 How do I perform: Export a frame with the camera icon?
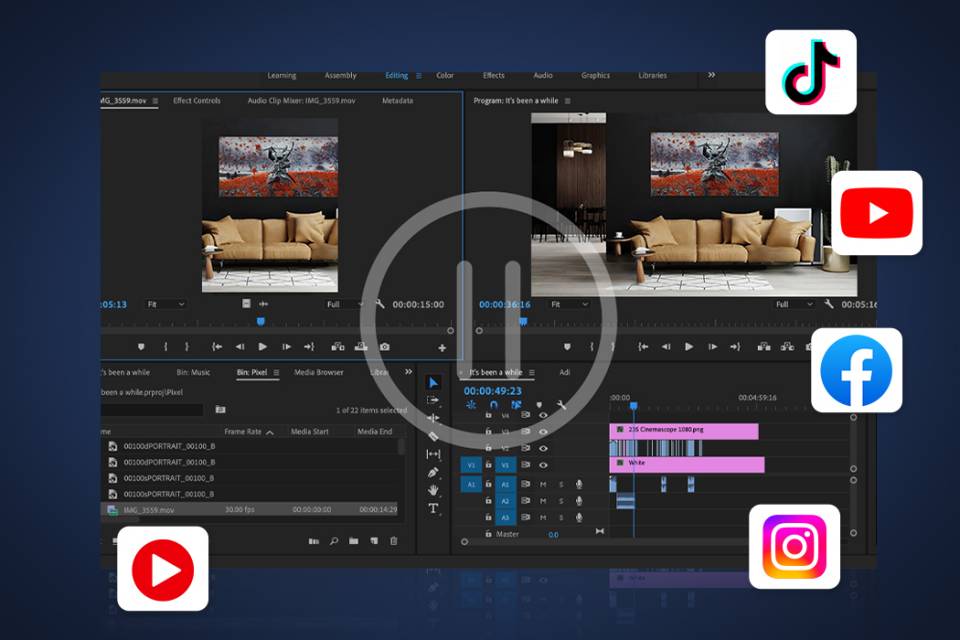pyautogui.click(x=385, y=347)
